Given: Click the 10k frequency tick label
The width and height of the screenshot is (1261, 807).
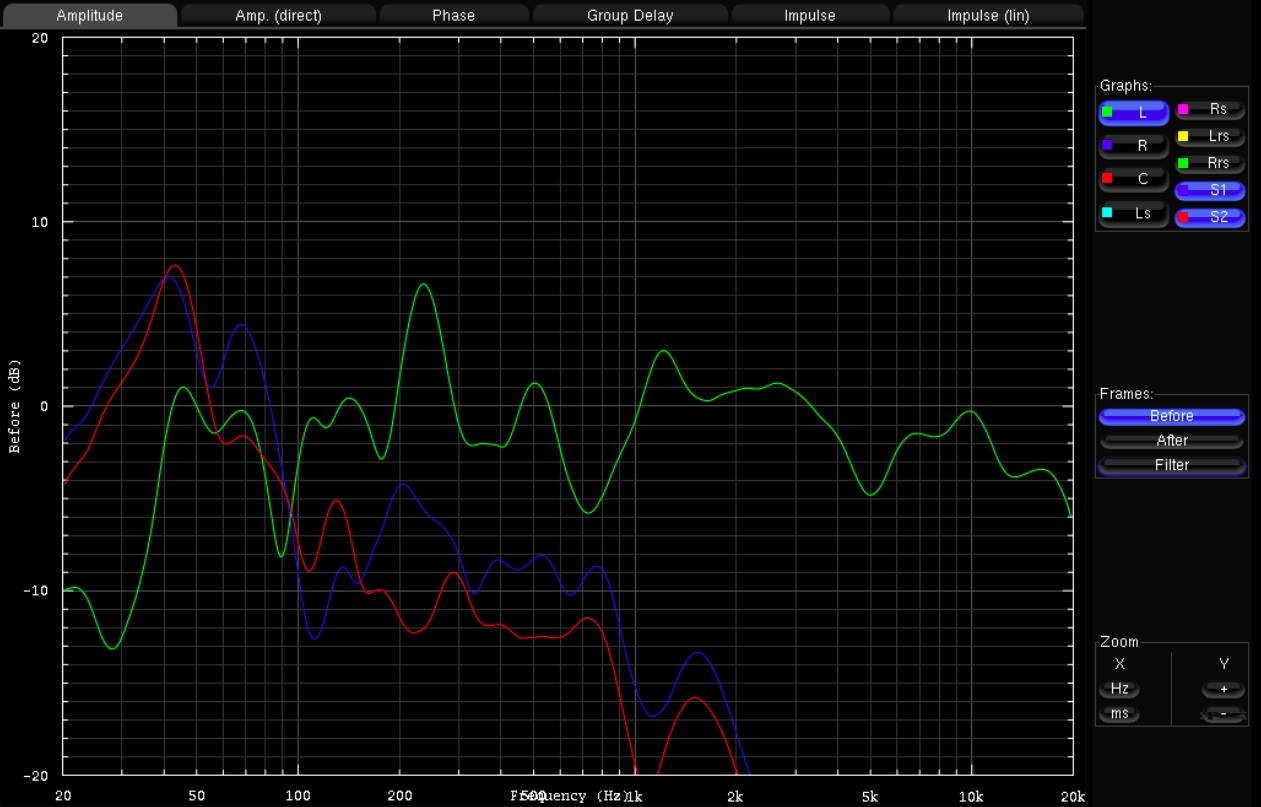Looking at the screenshot, I should [x=971, y=796].
